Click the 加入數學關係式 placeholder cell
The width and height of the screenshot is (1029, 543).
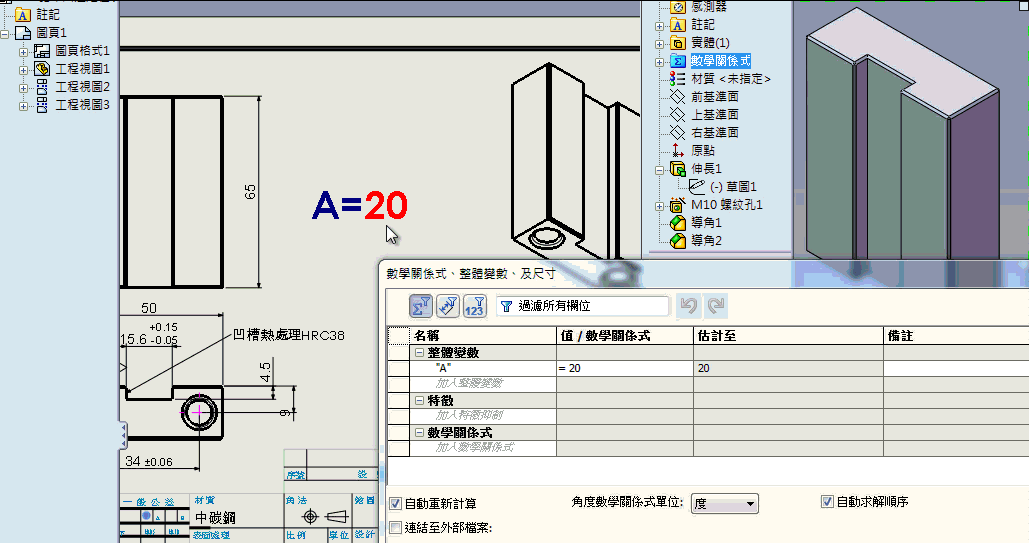tap(483, 448)
